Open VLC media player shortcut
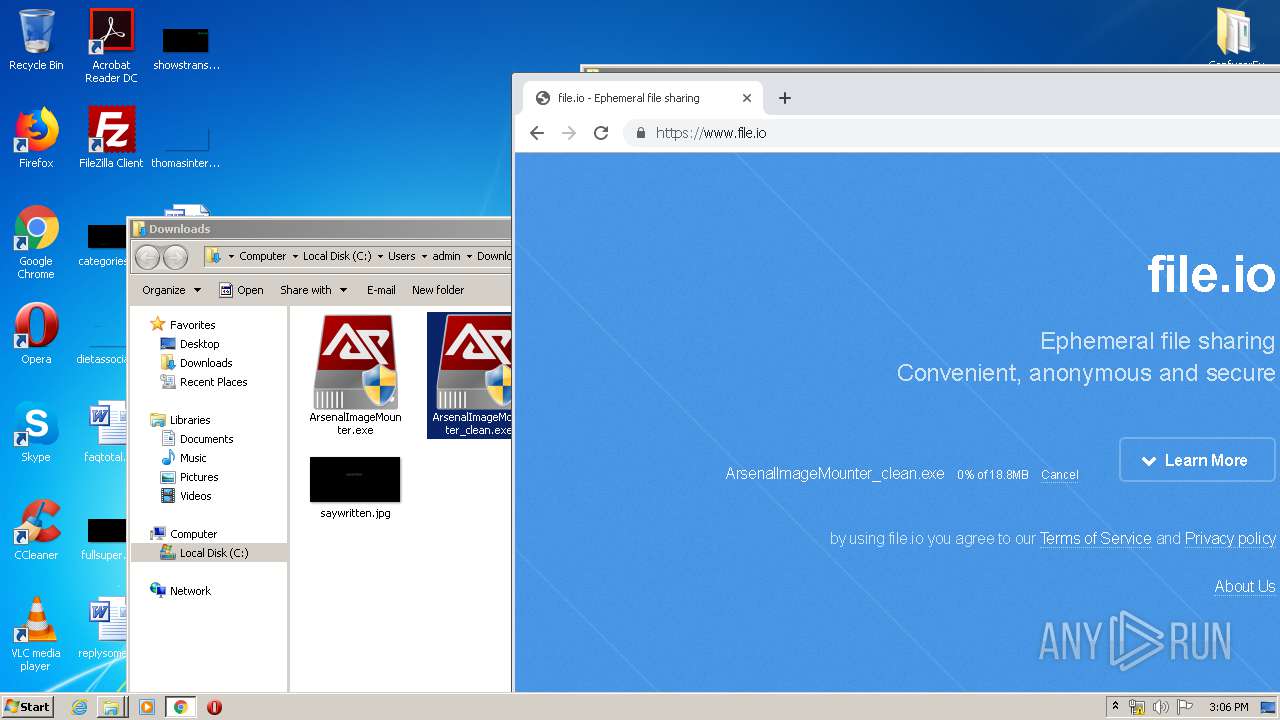 (36, 634)
